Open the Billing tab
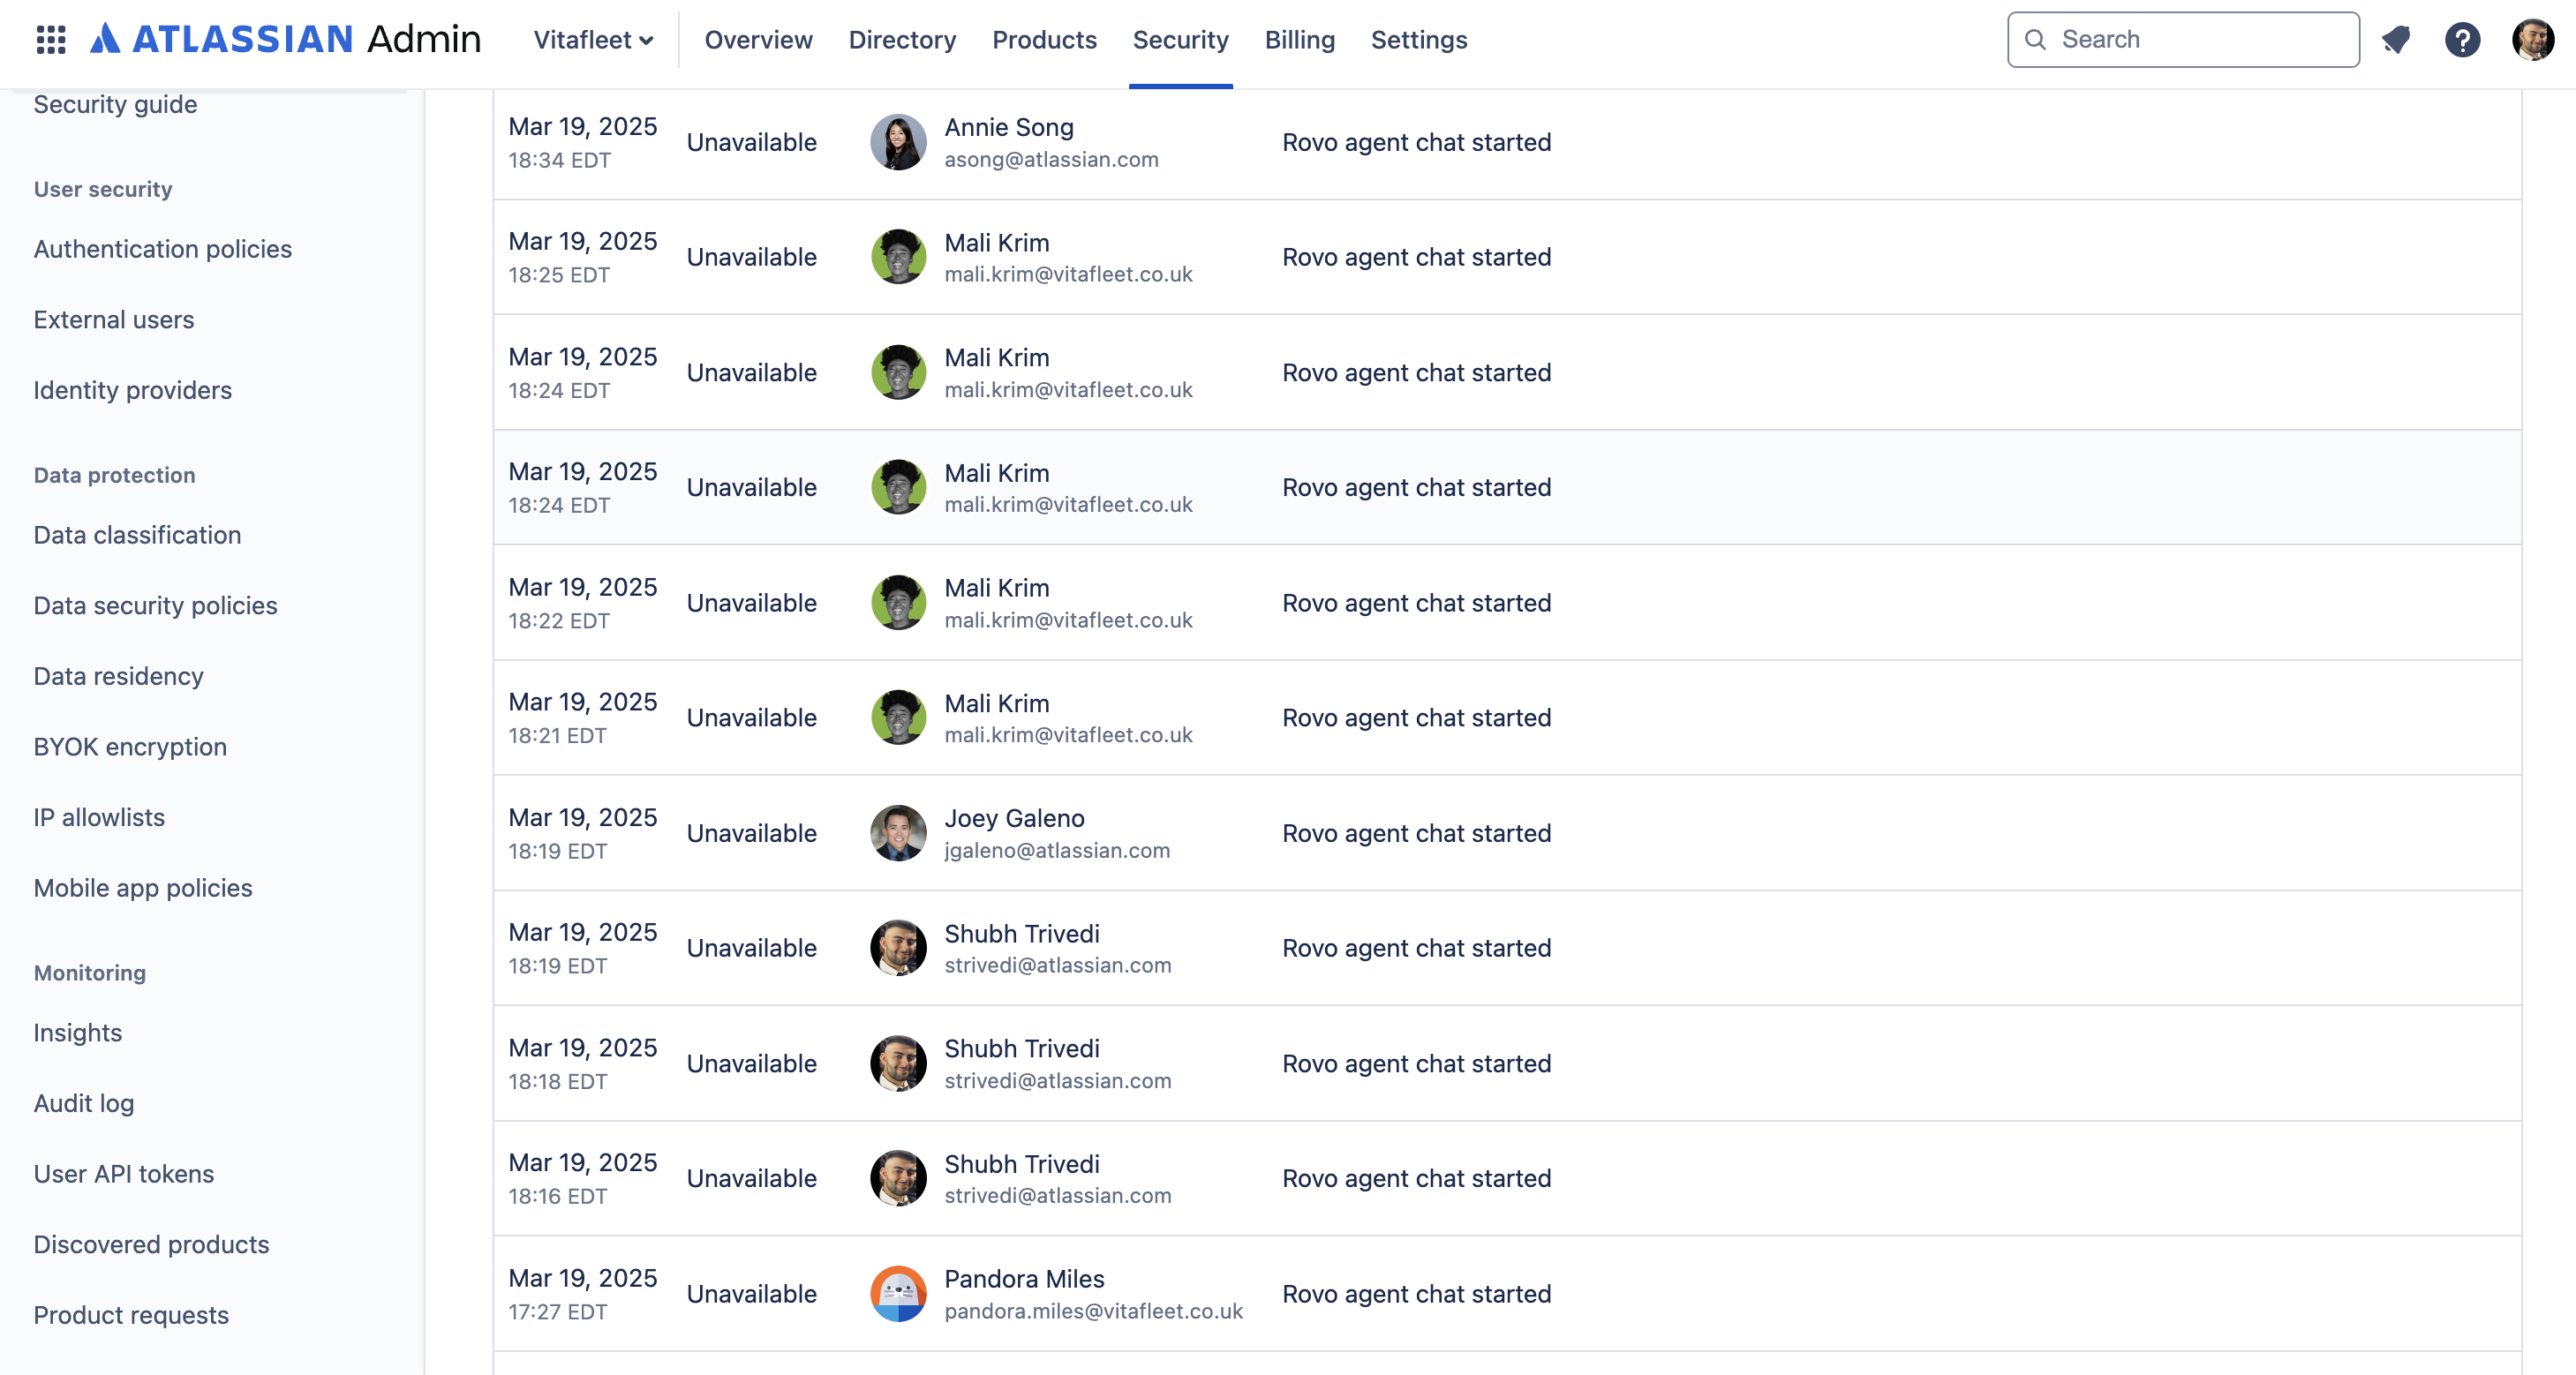 (1300, 40)
